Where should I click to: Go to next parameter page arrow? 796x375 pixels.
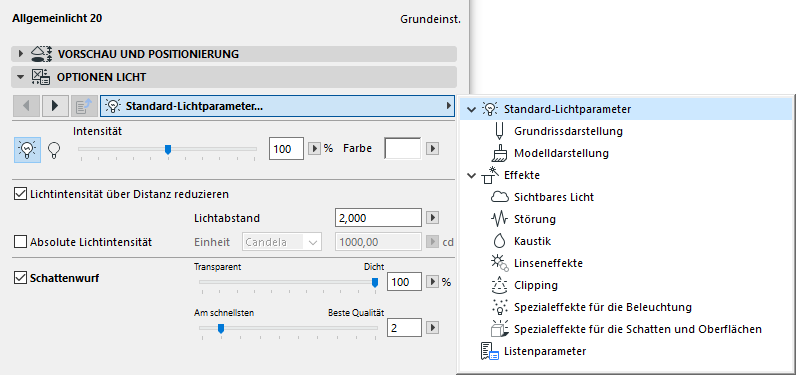(x=55, y=106)
